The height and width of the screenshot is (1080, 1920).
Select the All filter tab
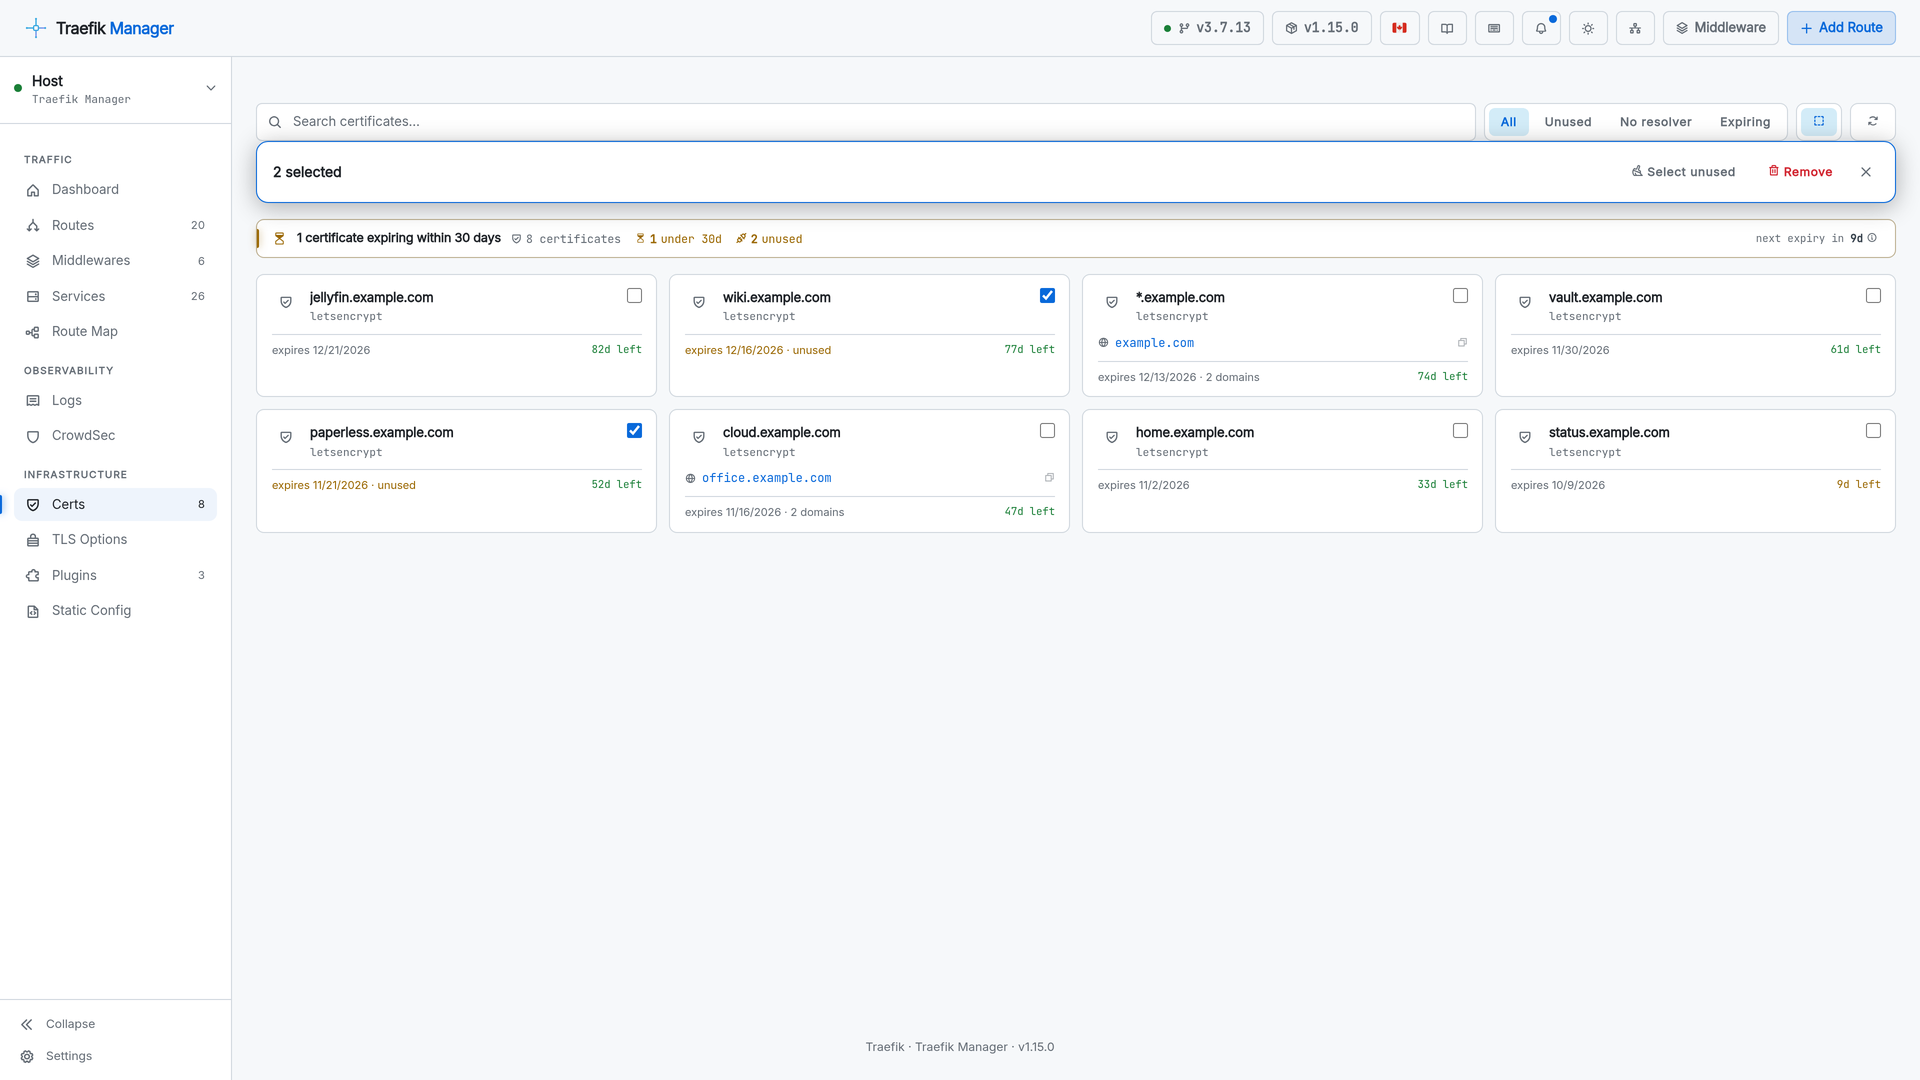1508,122
